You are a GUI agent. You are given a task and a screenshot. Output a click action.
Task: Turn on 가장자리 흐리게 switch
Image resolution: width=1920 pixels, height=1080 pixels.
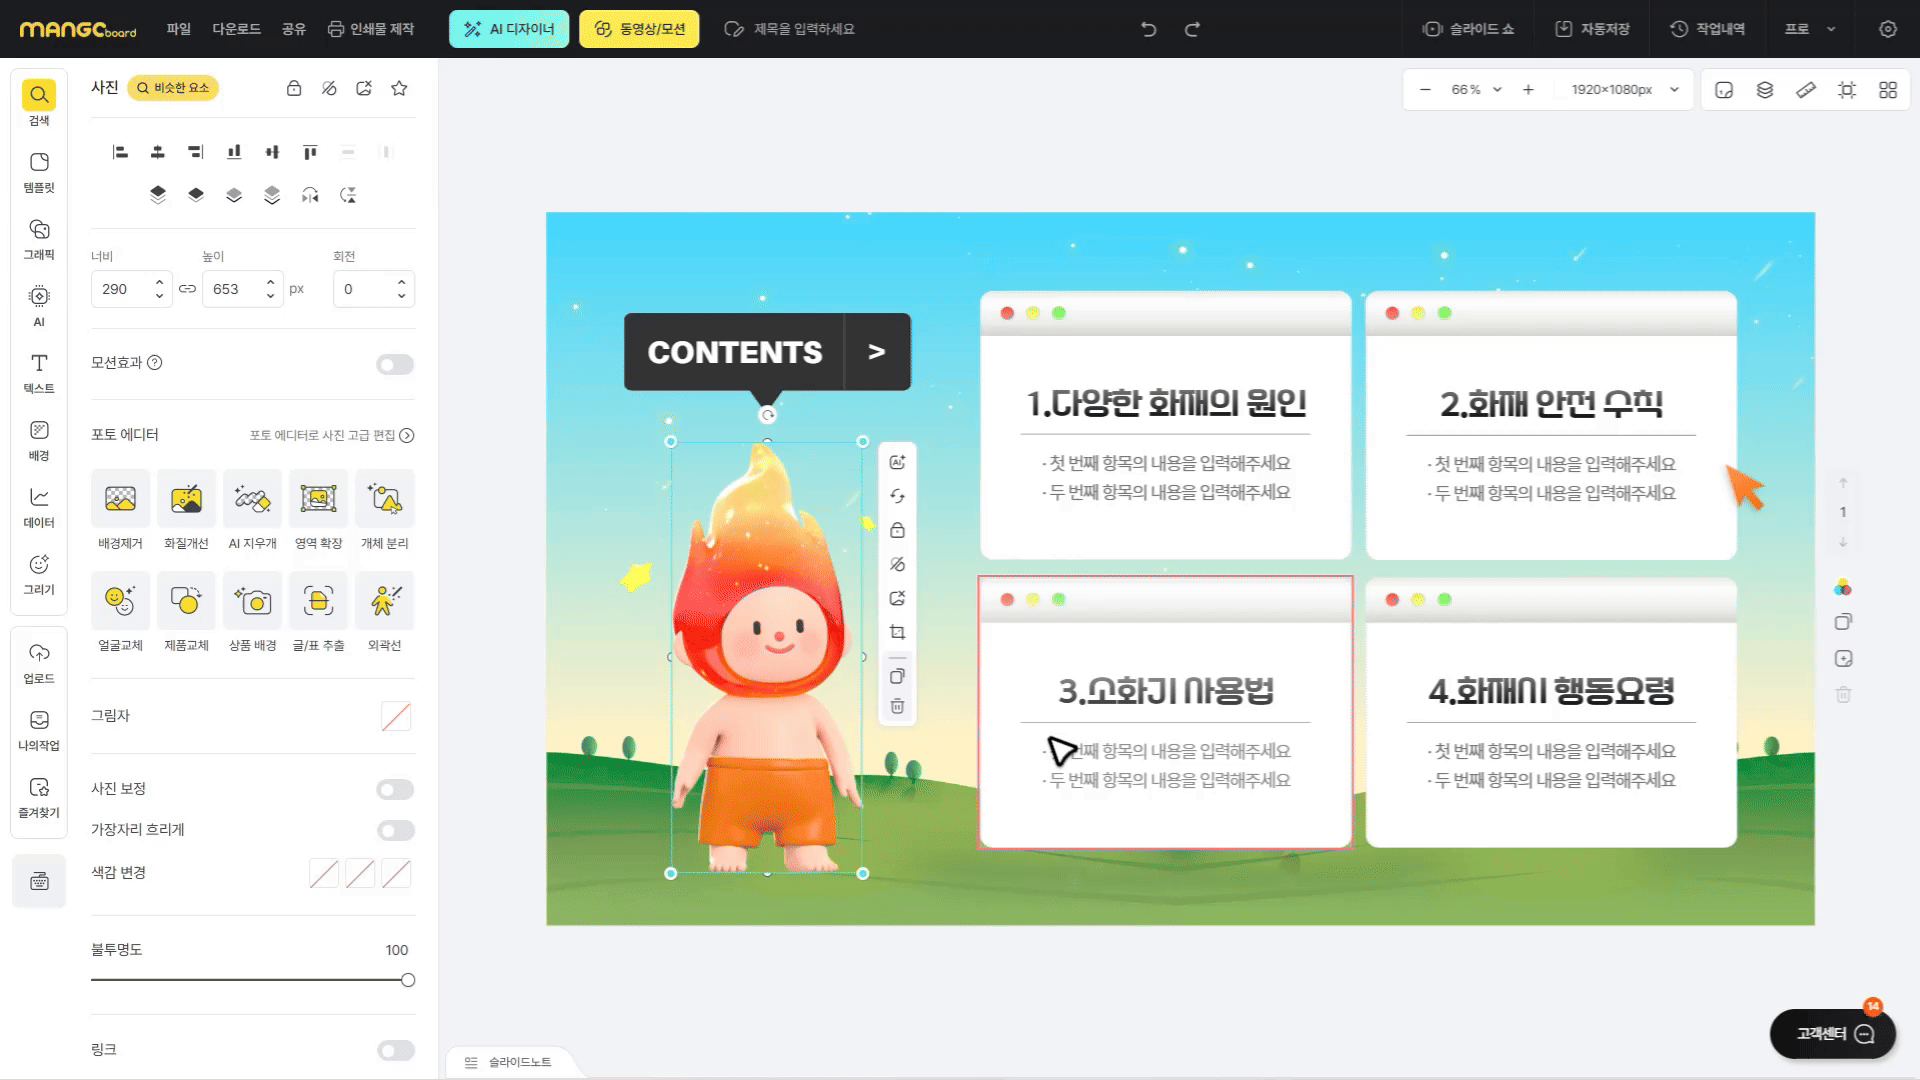pos(395,831)
